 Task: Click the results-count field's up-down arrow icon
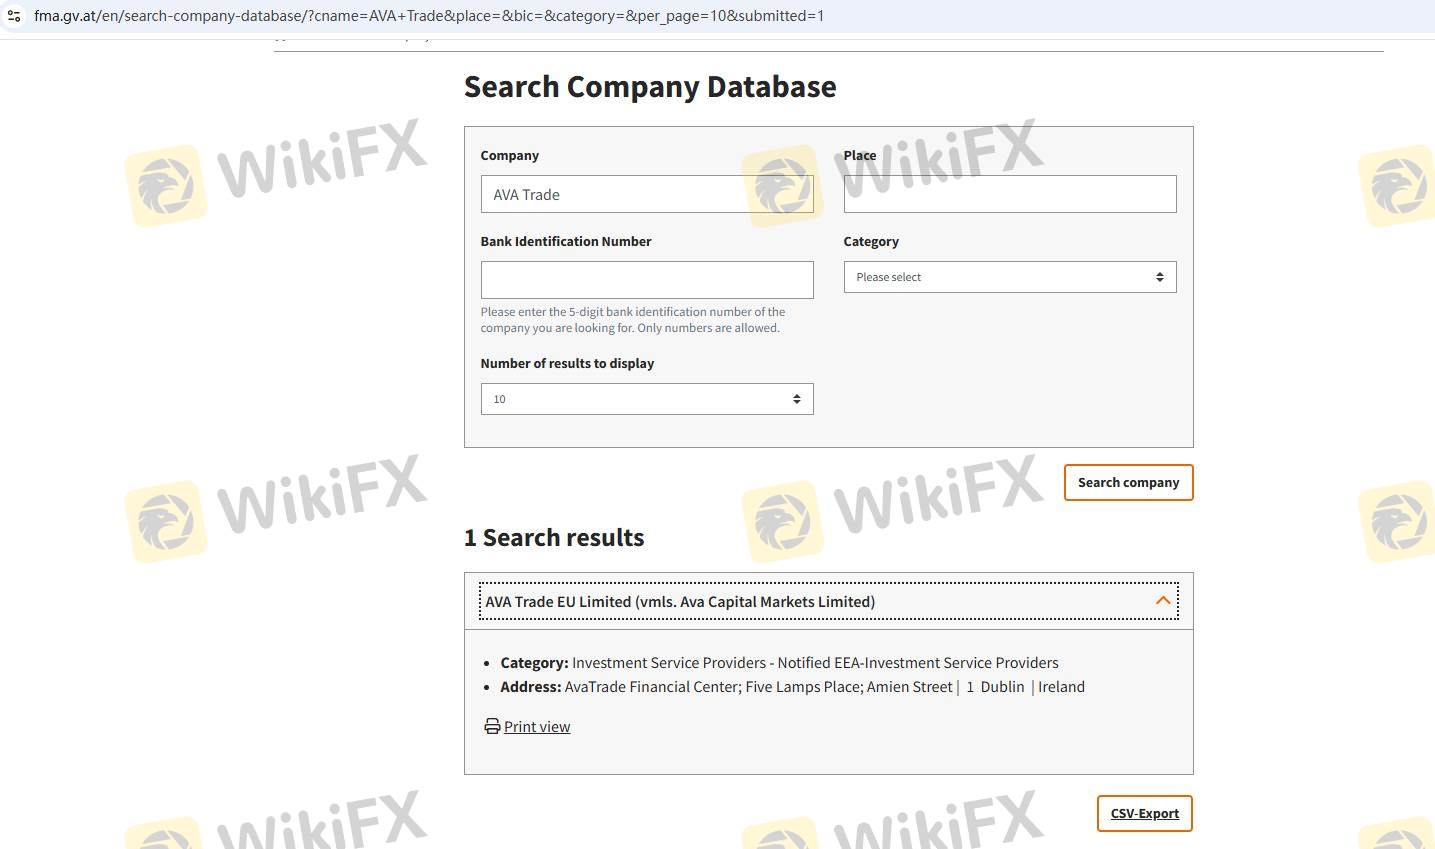(x=796, y=399)
